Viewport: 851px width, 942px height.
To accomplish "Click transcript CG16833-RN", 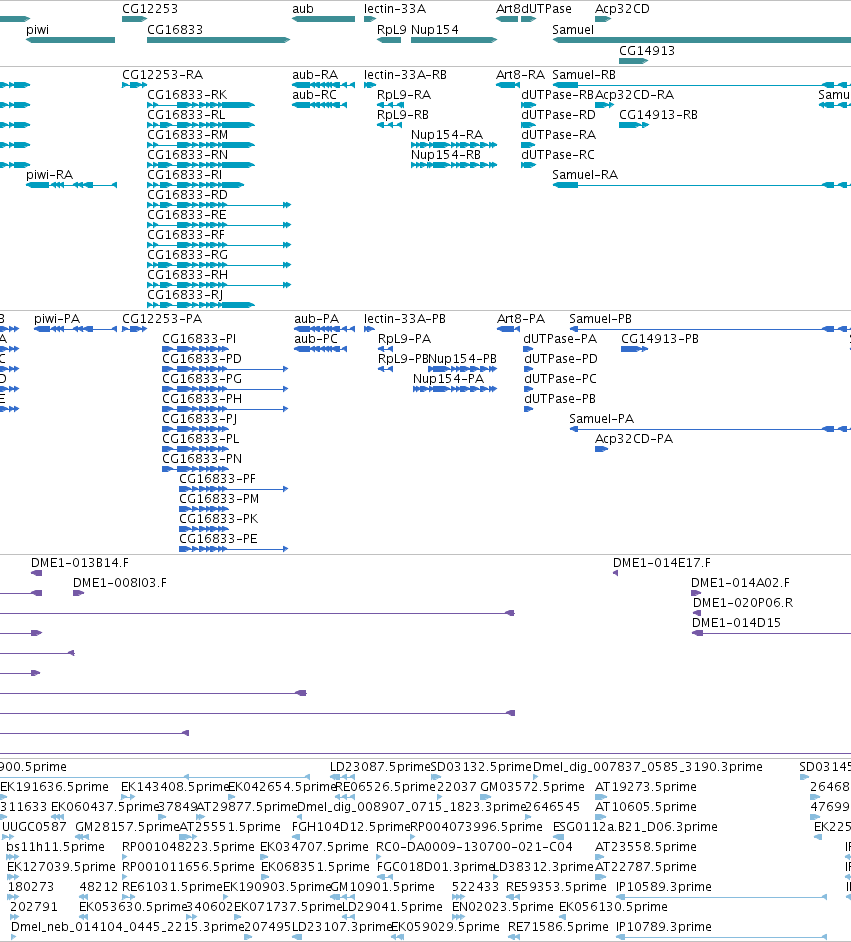I will (x=187, y=155).
